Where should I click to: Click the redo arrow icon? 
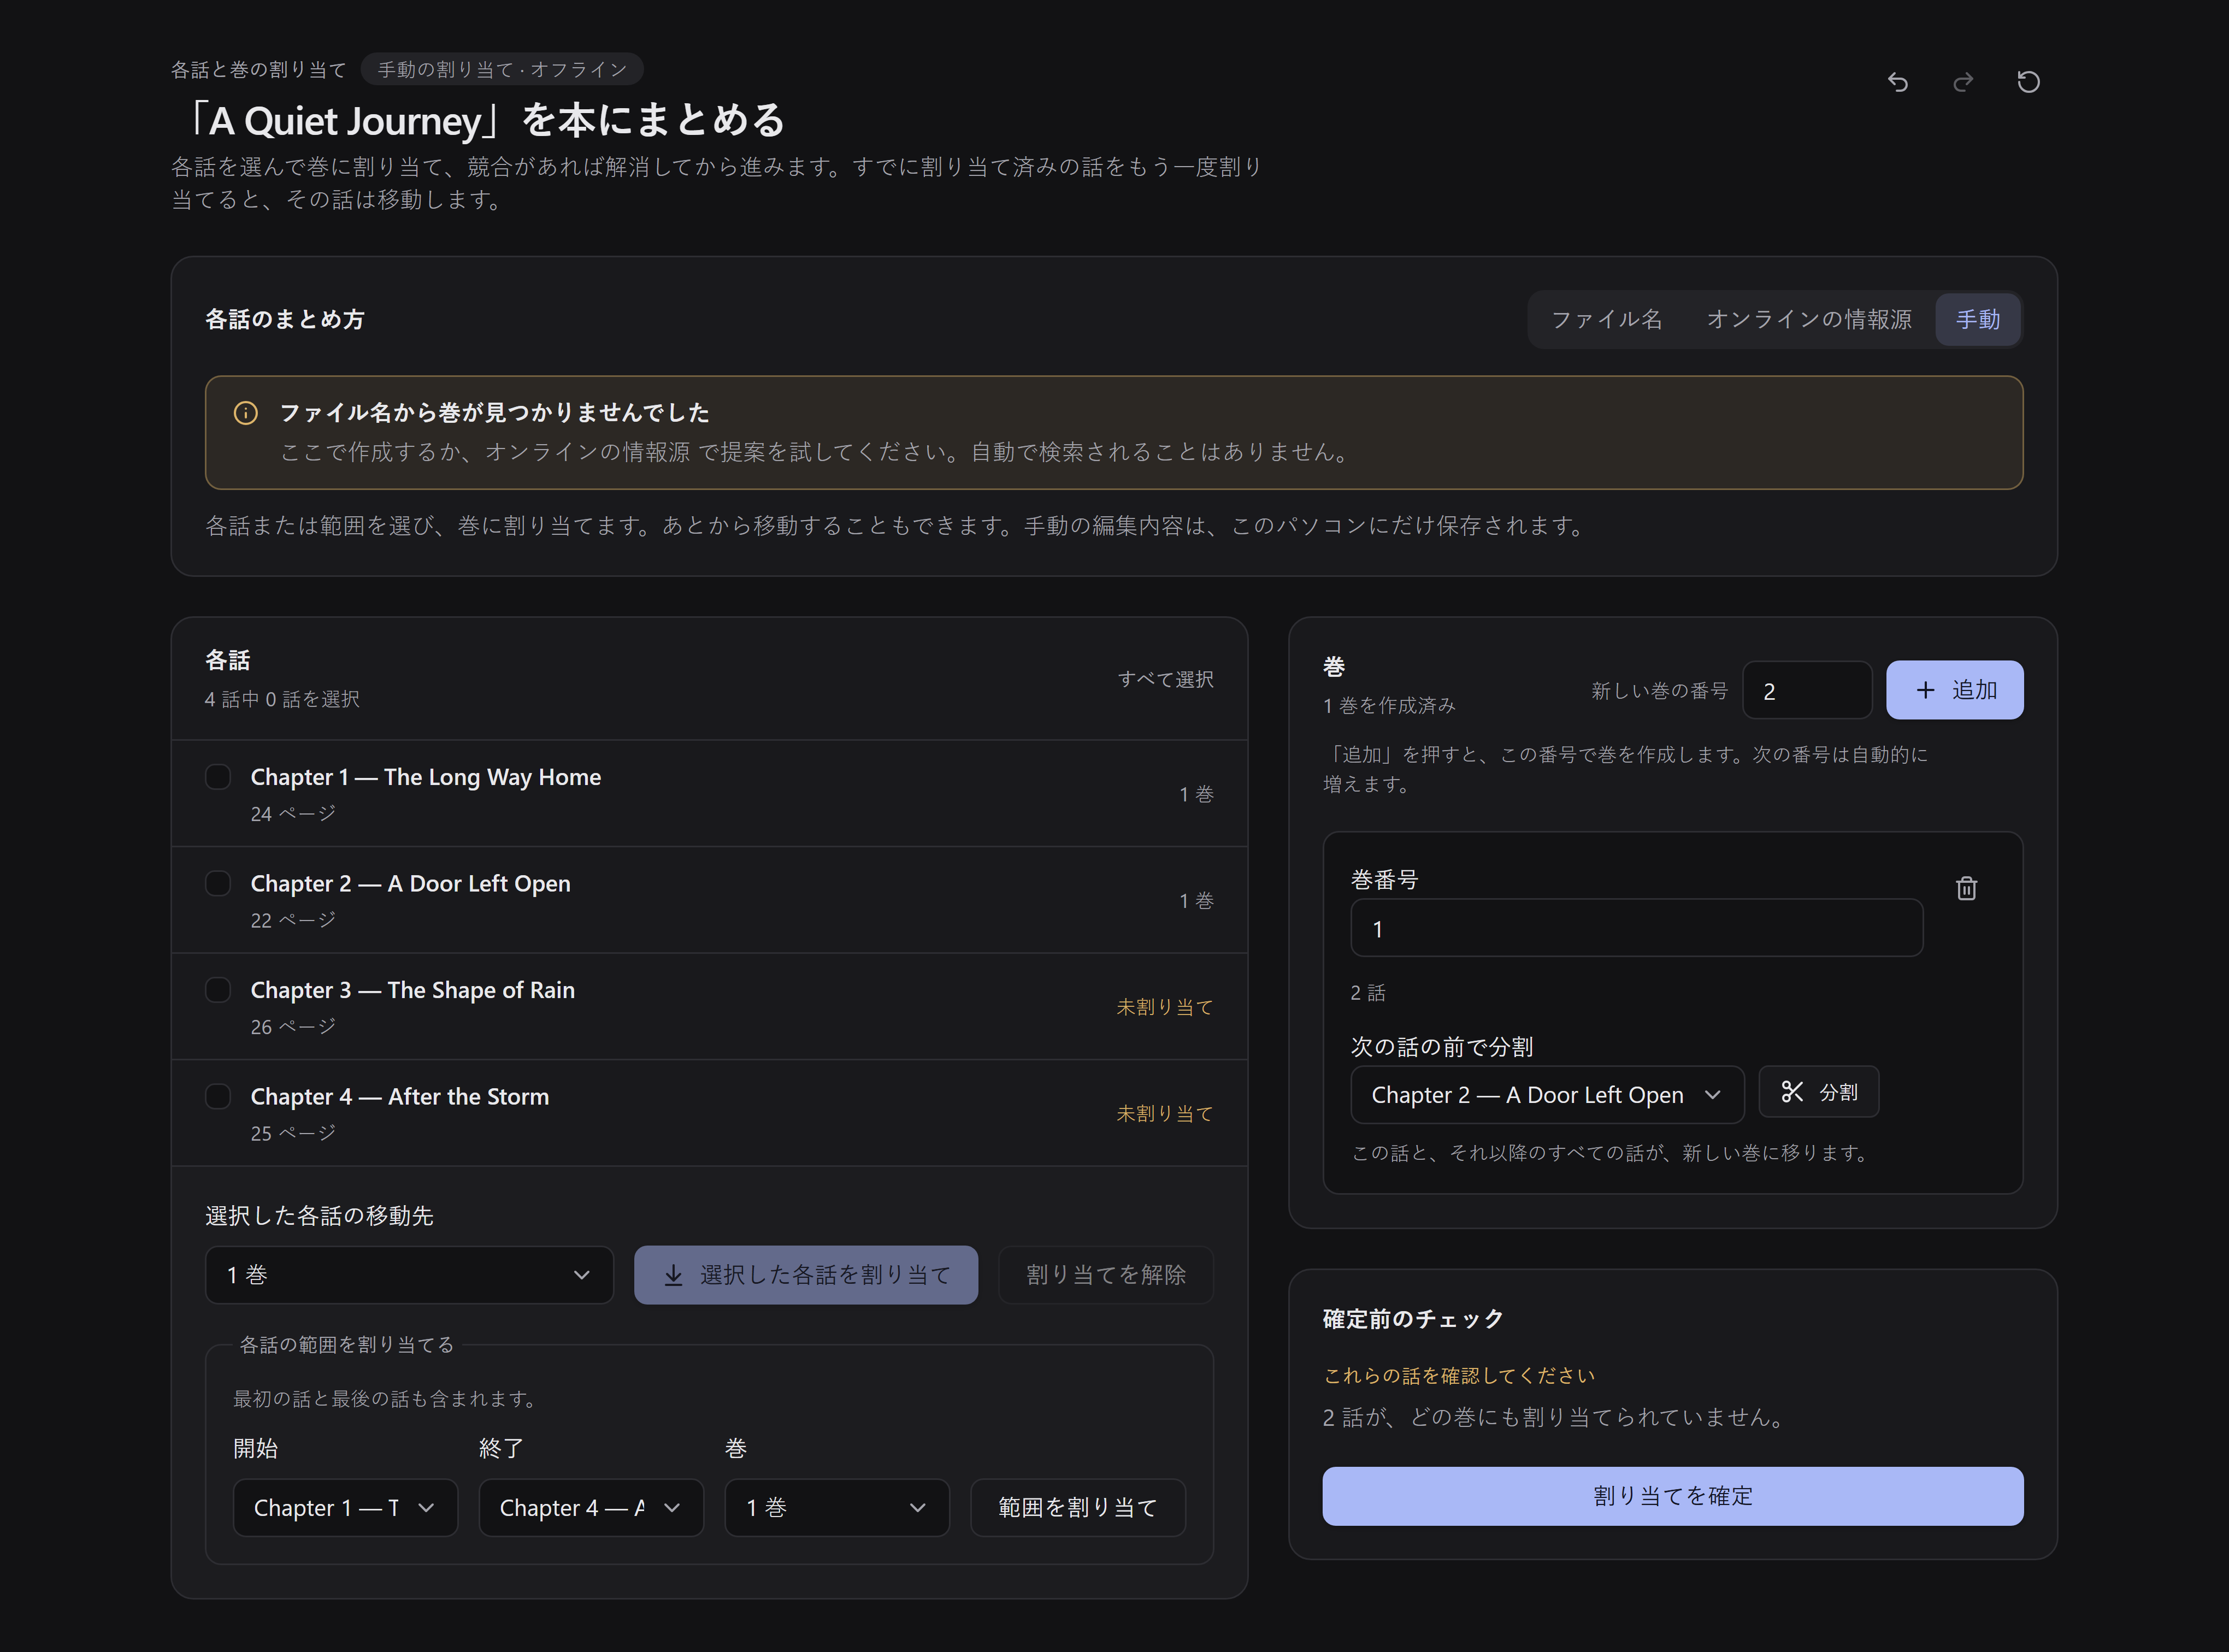1963,82
